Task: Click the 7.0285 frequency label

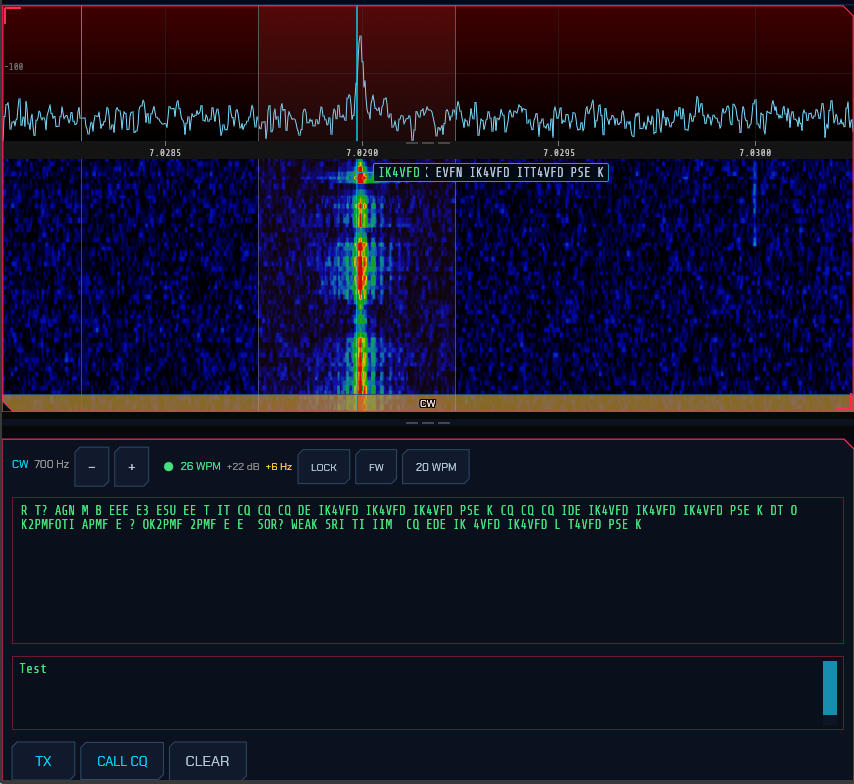Action: pyautogui.click(x=165, y=153)
